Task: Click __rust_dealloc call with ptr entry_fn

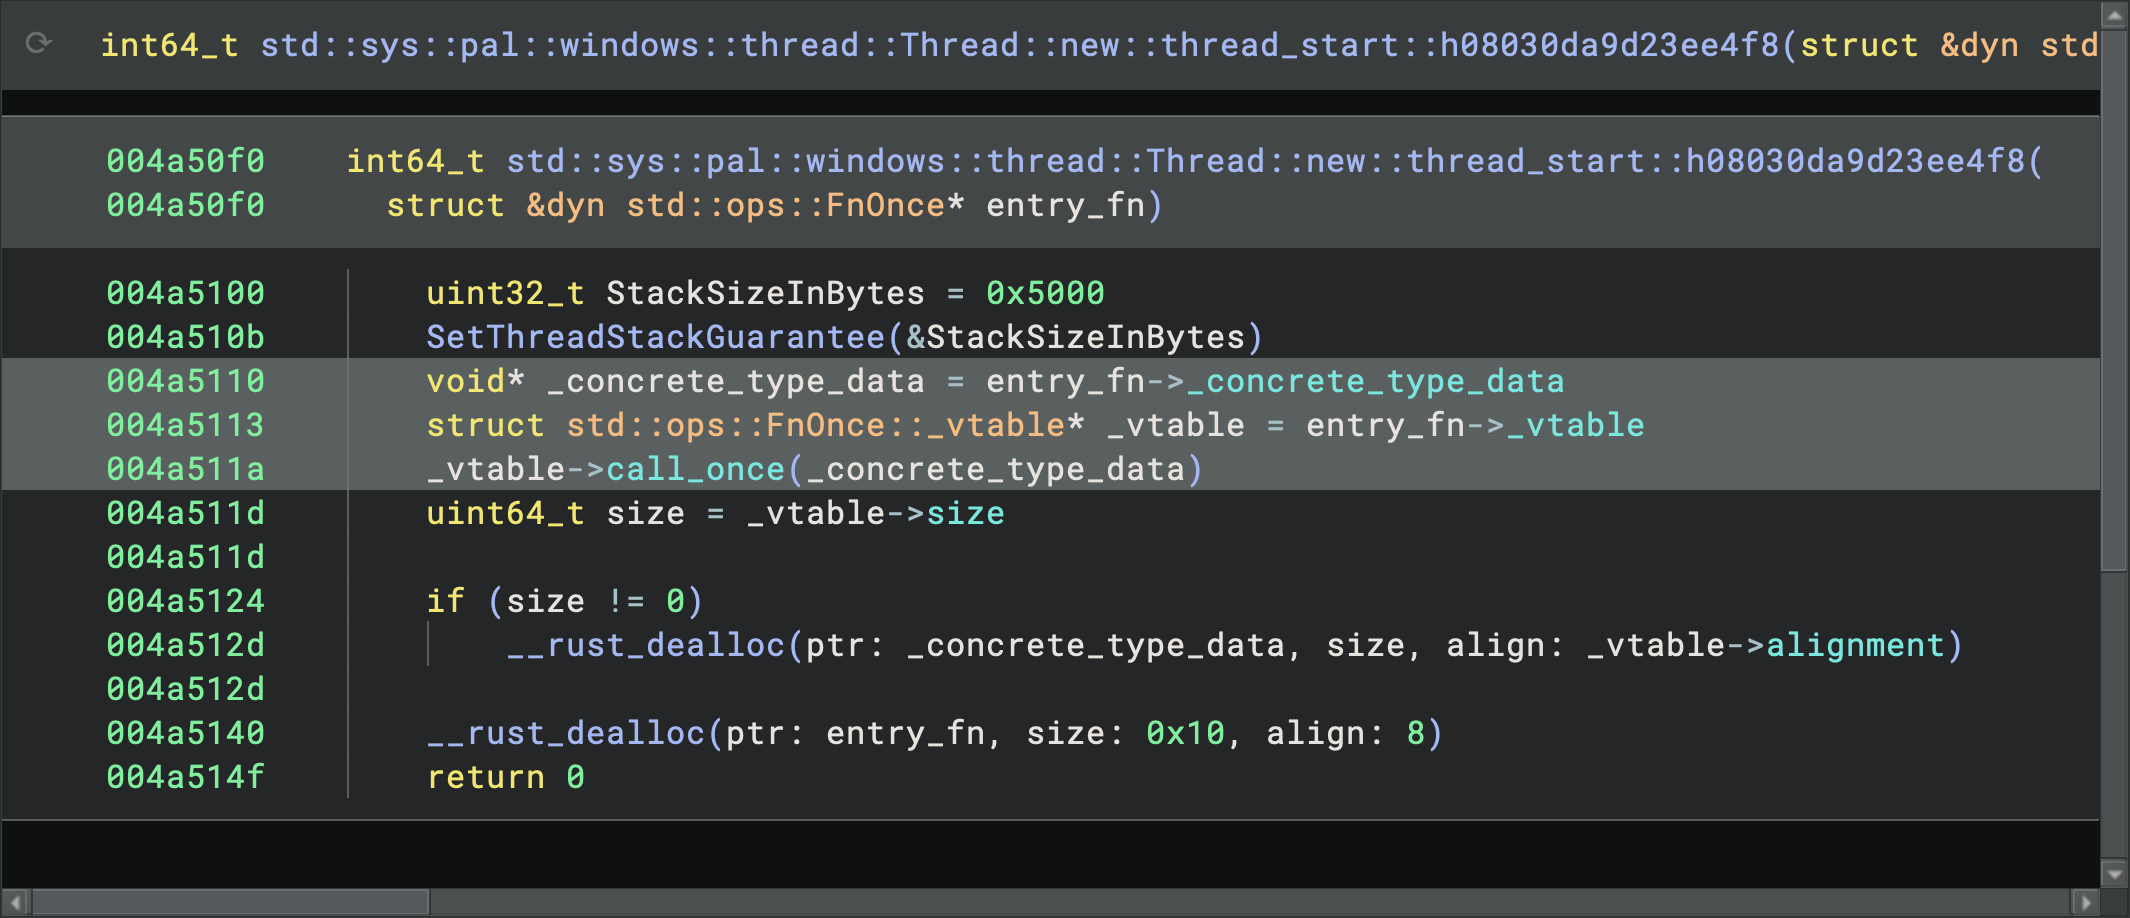Action: 566,733
